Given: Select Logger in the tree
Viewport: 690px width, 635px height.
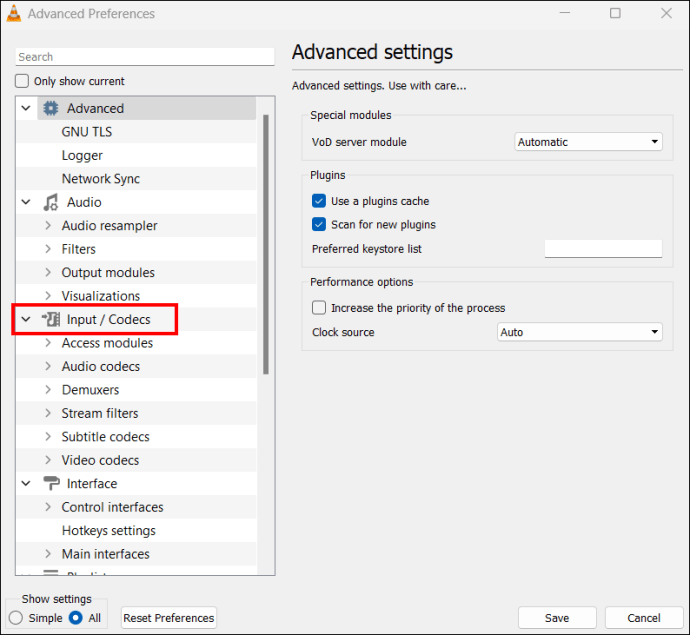Looking at the screenshot, I should pos(82,155).
